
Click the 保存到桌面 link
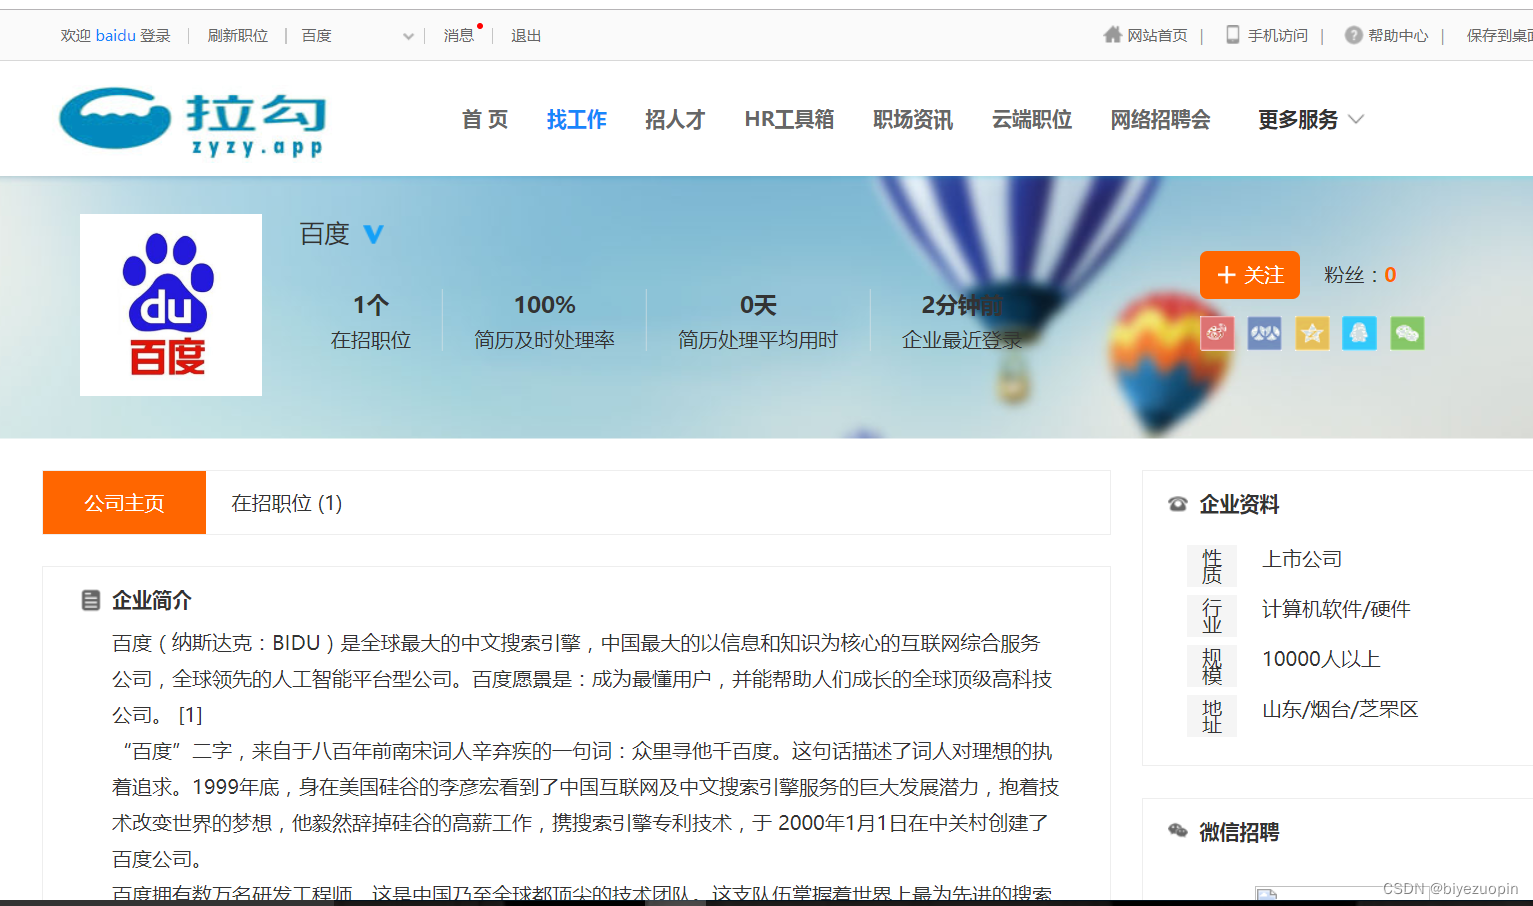tap(1499, 35)
